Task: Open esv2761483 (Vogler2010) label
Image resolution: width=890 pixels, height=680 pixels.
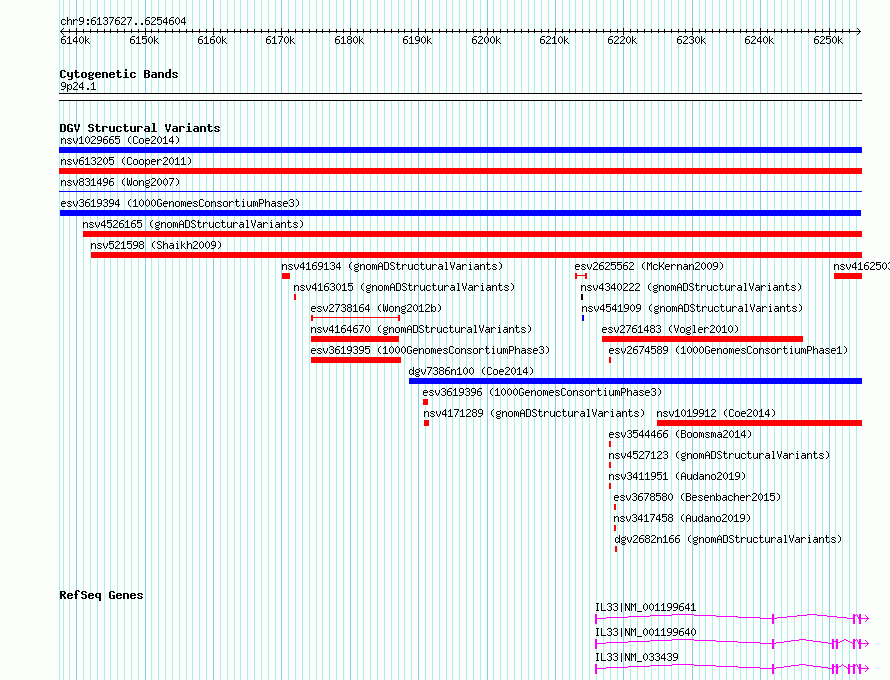Action: pos(670,329)
